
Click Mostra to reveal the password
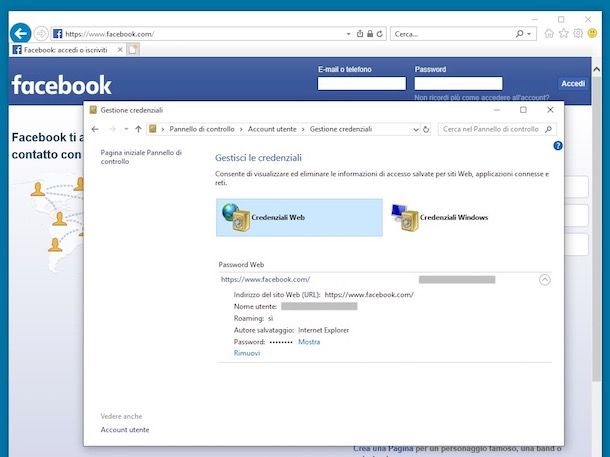[x=309, y=342]
